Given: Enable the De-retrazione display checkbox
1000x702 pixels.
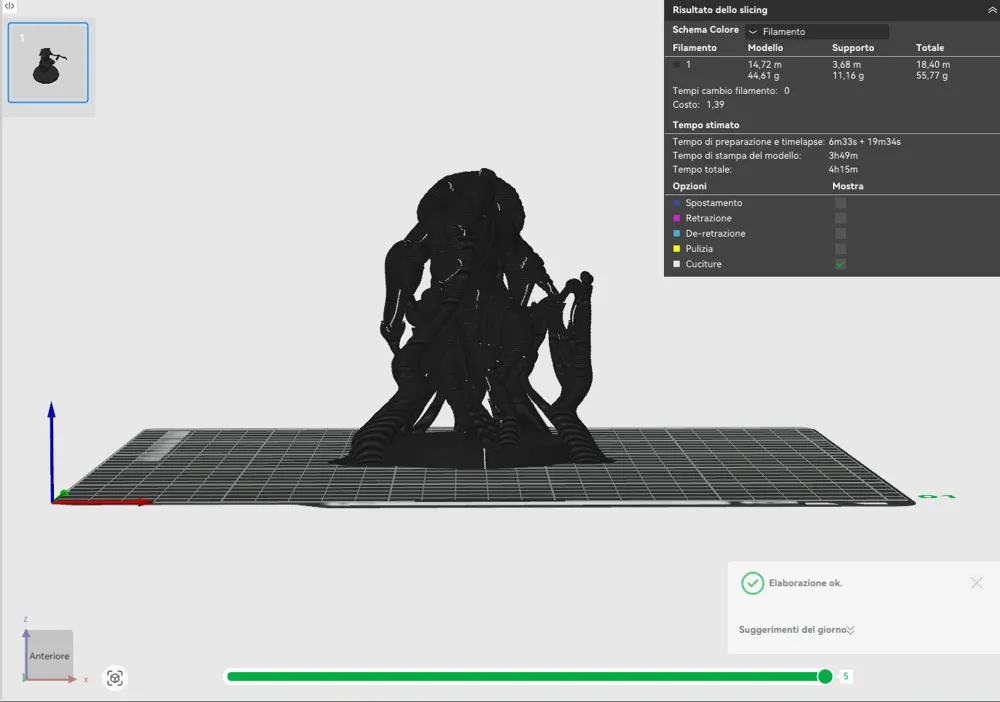Looking at the screenshot, I should point(841,233).
